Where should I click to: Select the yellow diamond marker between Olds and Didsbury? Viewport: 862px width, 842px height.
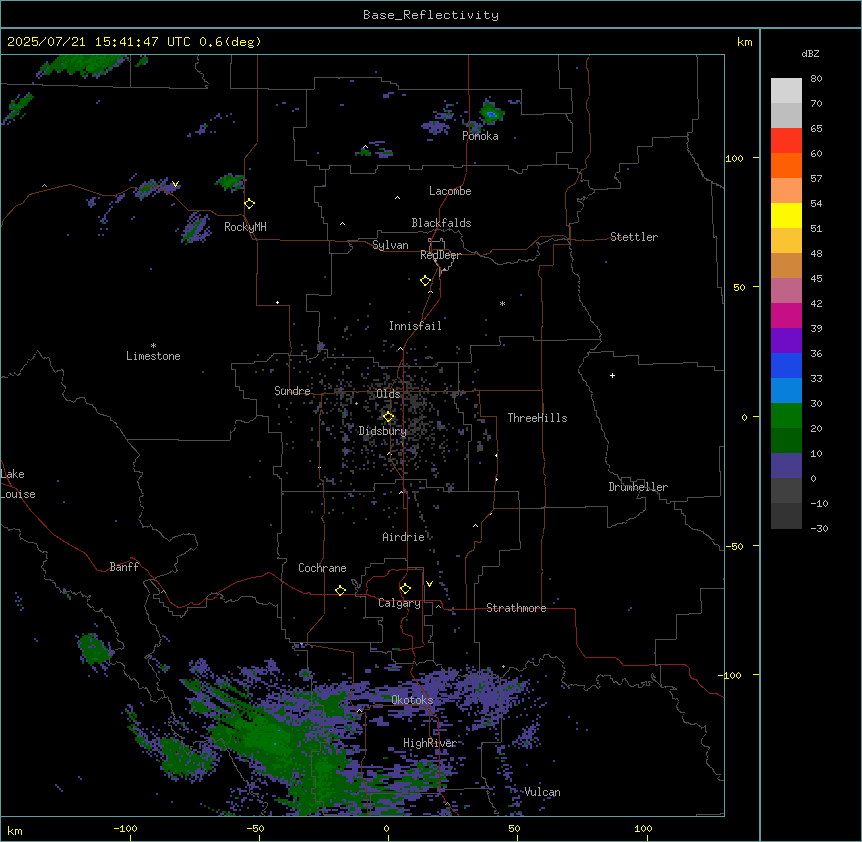click(389, 417)
